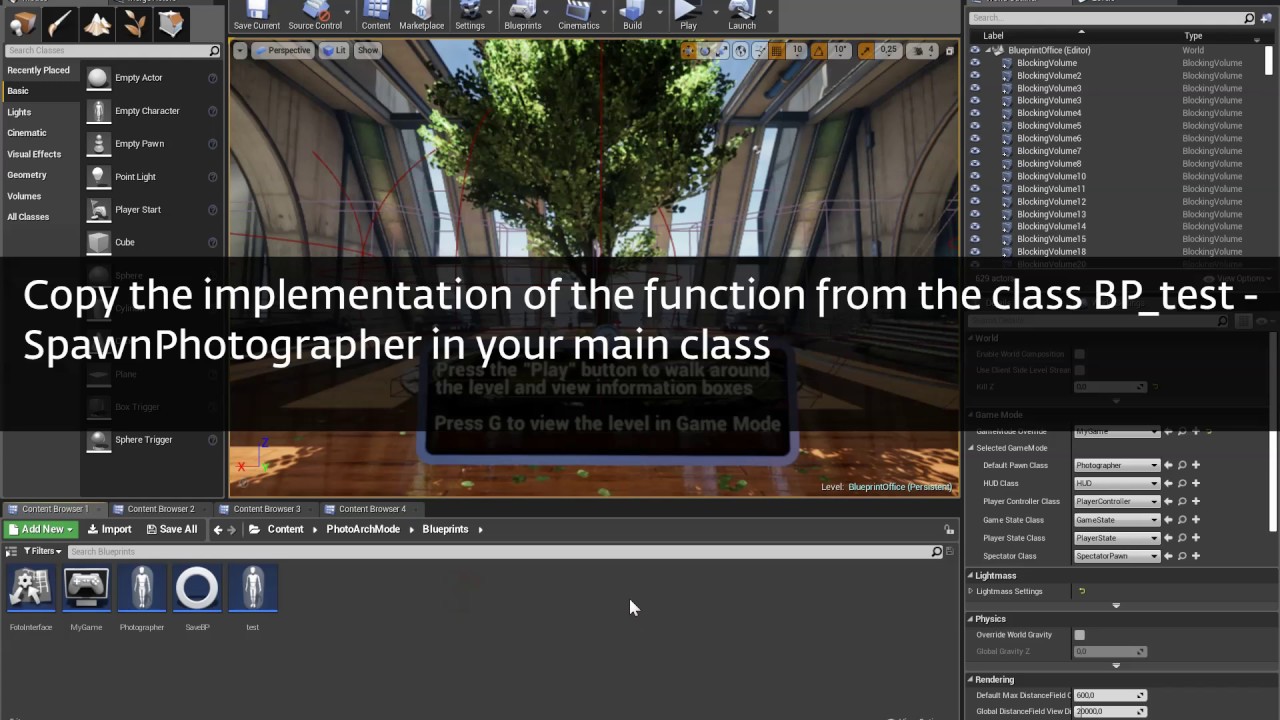Image resolution: width=1280 pixels, height=720 pixels.
Task: Toggle the surface snapping icon in the viewport
Action: (x=760, y=51)
